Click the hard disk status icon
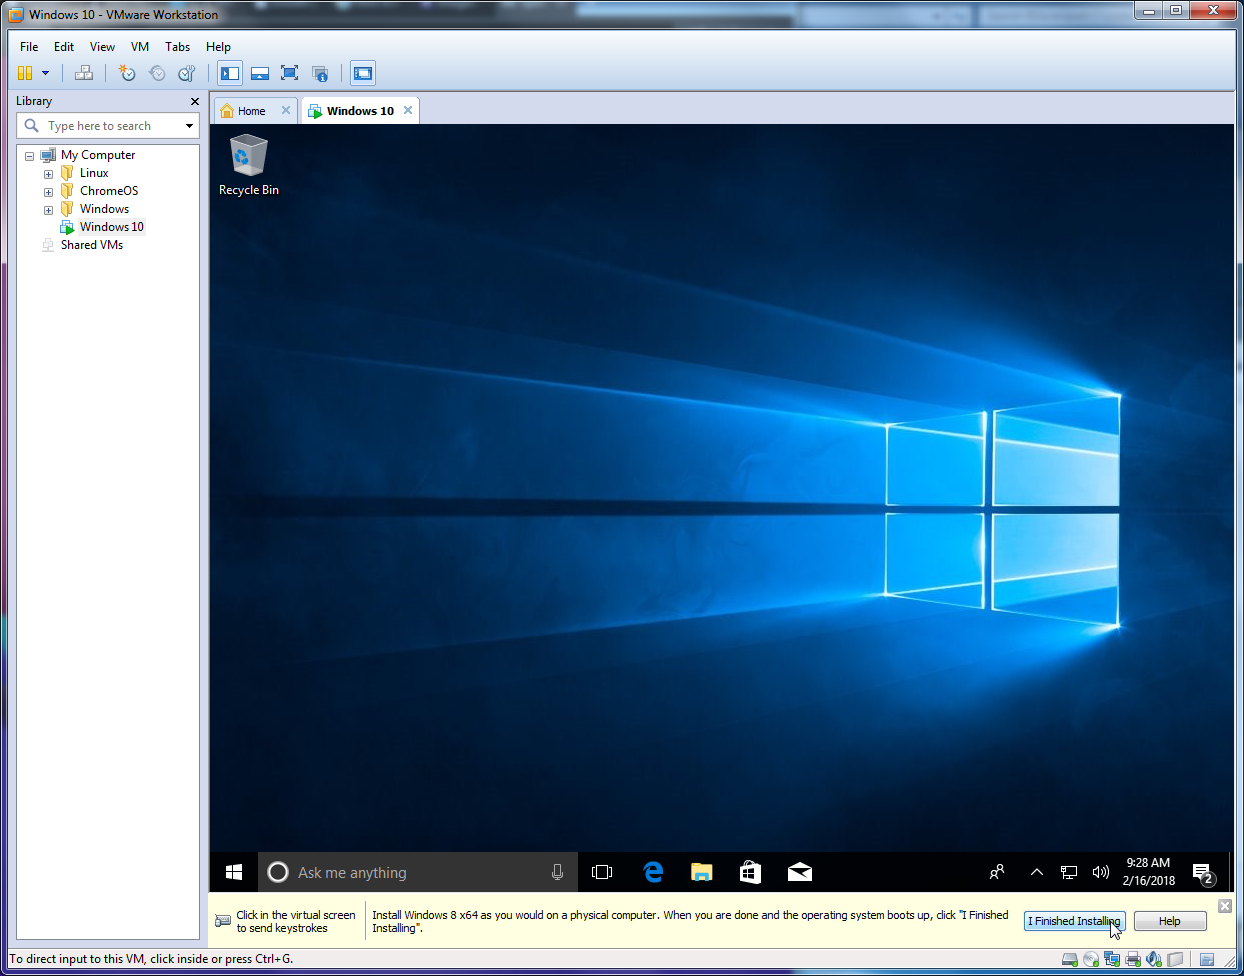Viewport: 1244px width, 976px height. coord(1069,960)
